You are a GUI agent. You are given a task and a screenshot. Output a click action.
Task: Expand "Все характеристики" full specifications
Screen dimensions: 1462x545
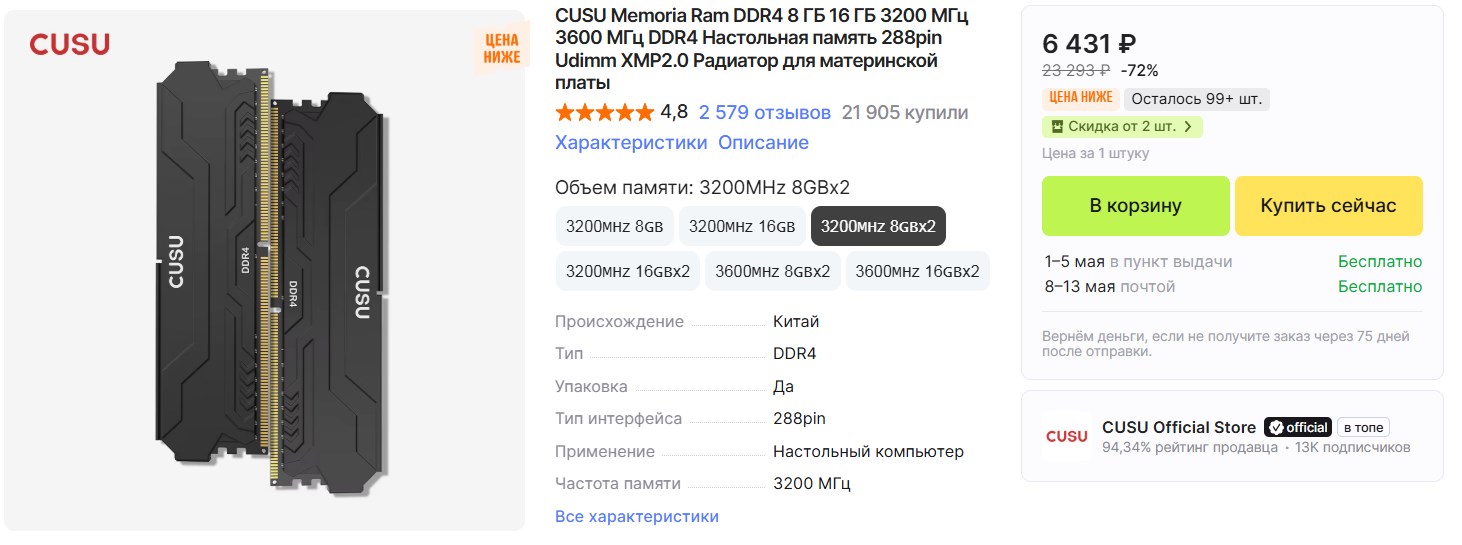(636, 516)
